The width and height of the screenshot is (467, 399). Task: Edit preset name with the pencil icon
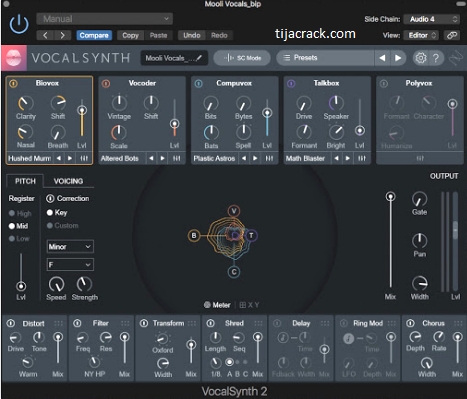pos(199,58)
